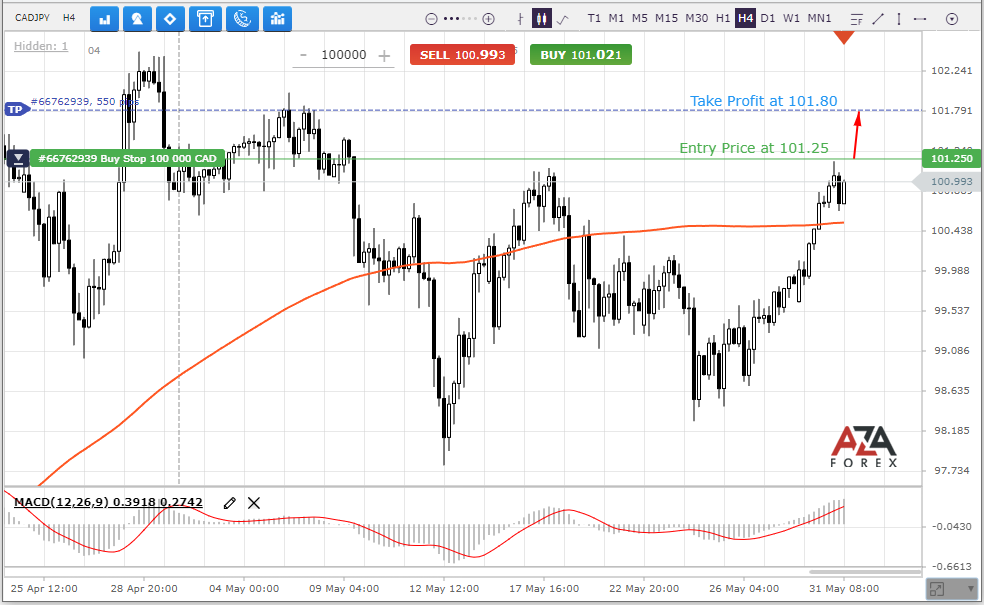The width and height of the screenshot is (984, 605).
Task: Choose the Fibonacci levels drawing tool
Action: (857, 19)
